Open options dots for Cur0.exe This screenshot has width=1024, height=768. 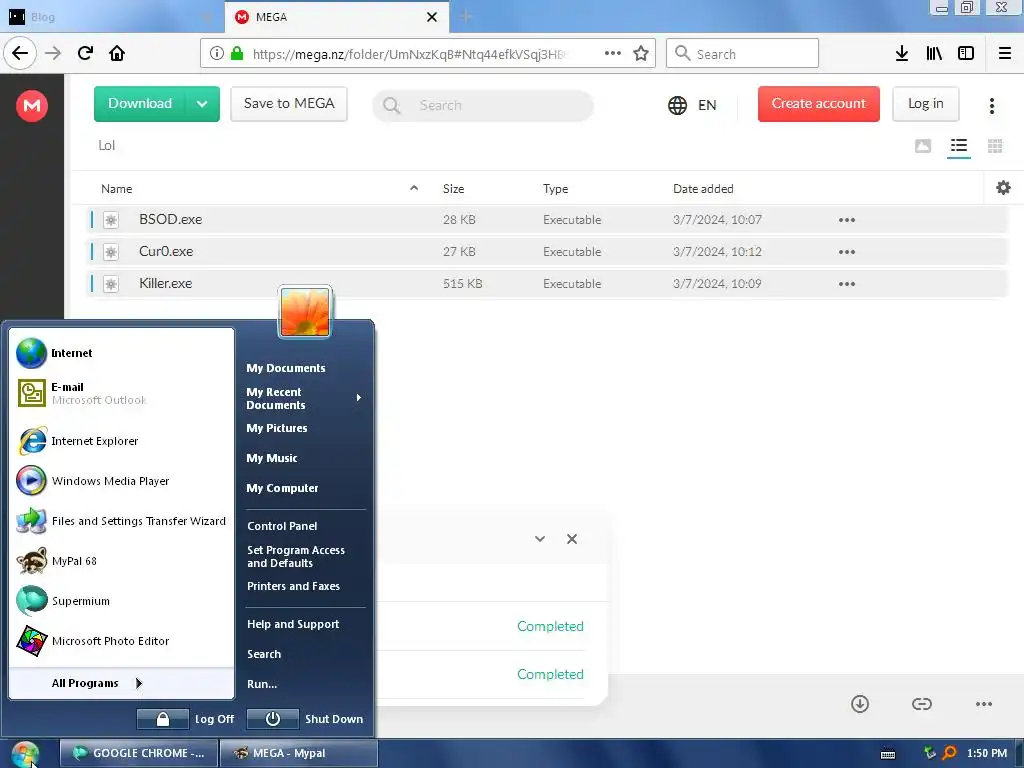[x=846, y=252]
